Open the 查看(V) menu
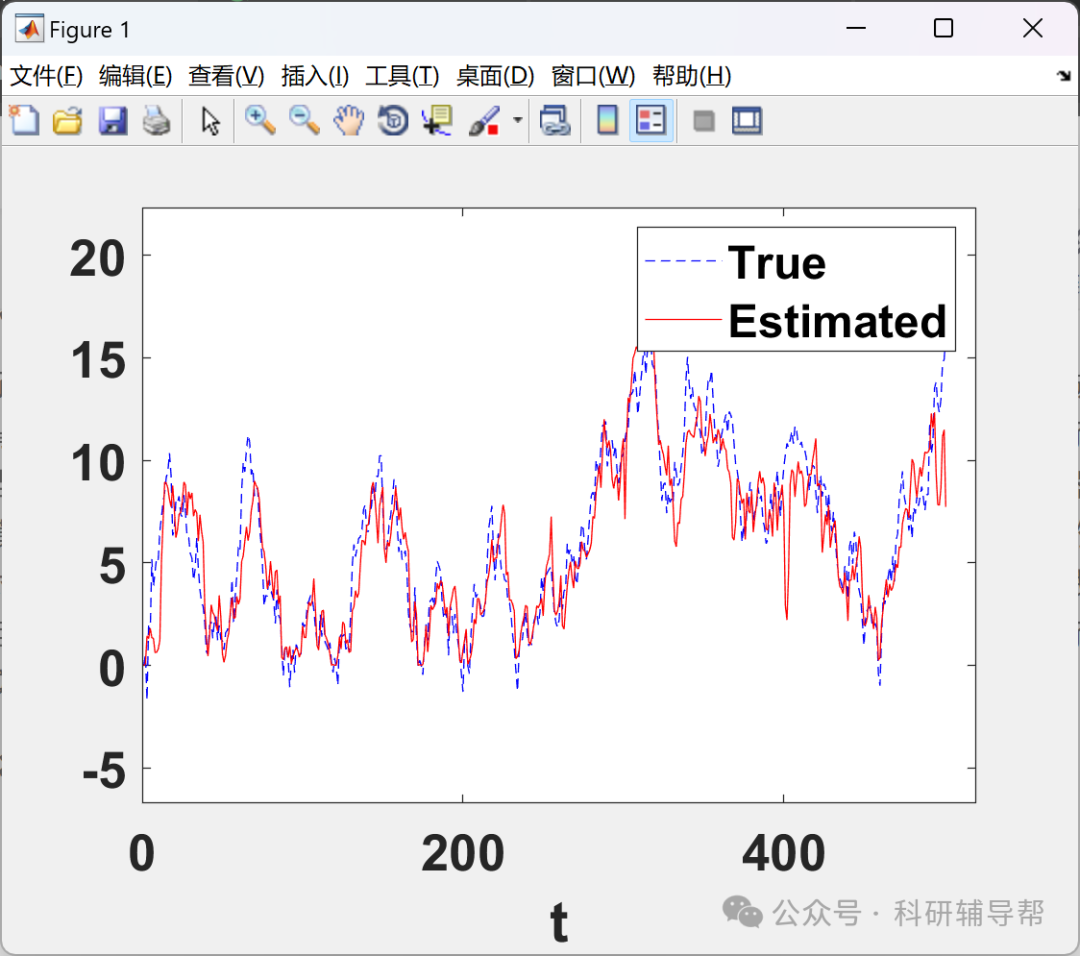1080x956 pixels. coord(226,76)
